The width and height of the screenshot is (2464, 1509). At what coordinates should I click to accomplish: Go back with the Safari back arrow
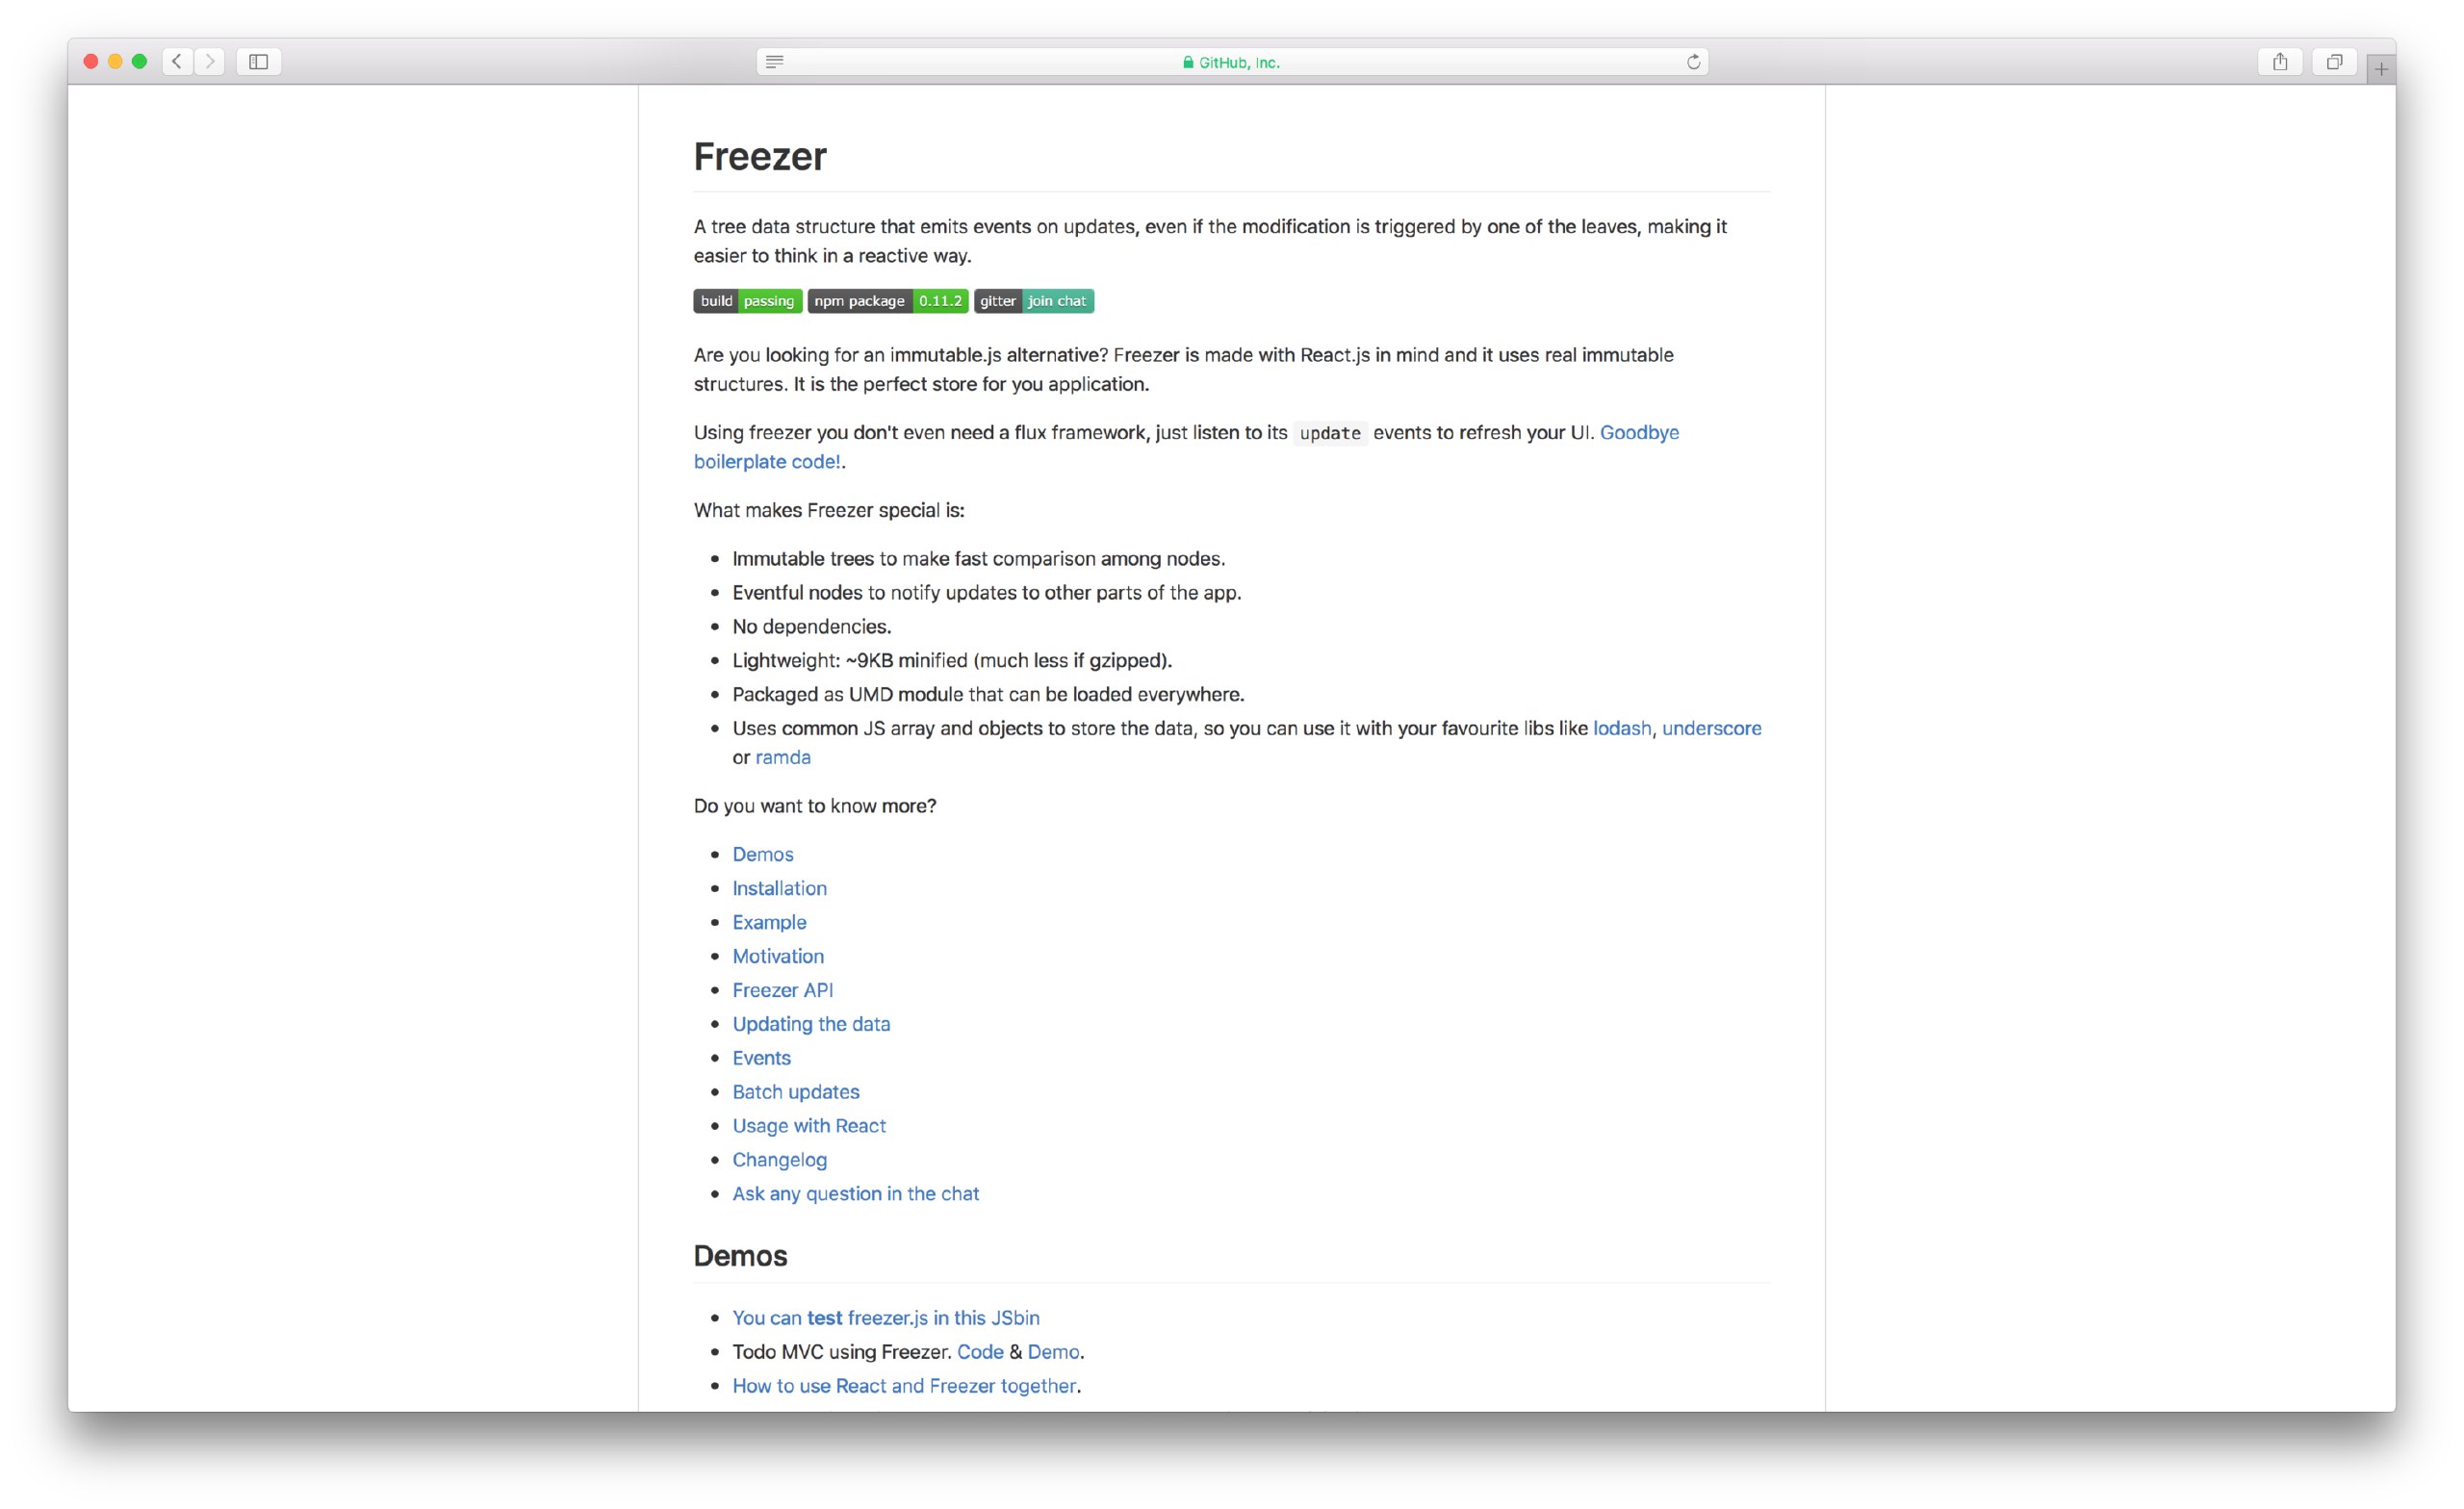coord(177,61)
